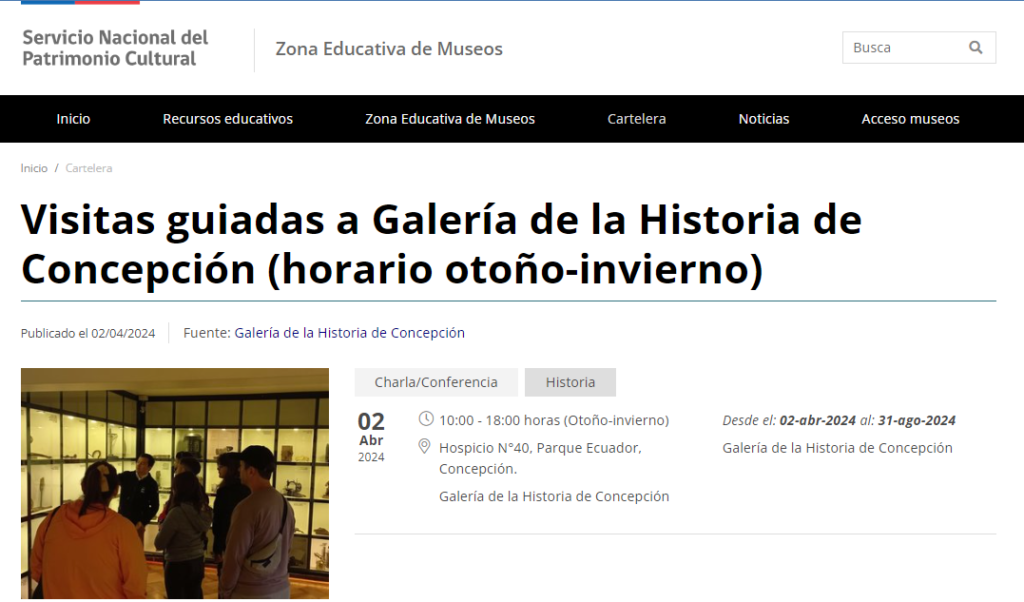
Task: Click the Inicio breadcrumb link
Action: tap(34, 168)
